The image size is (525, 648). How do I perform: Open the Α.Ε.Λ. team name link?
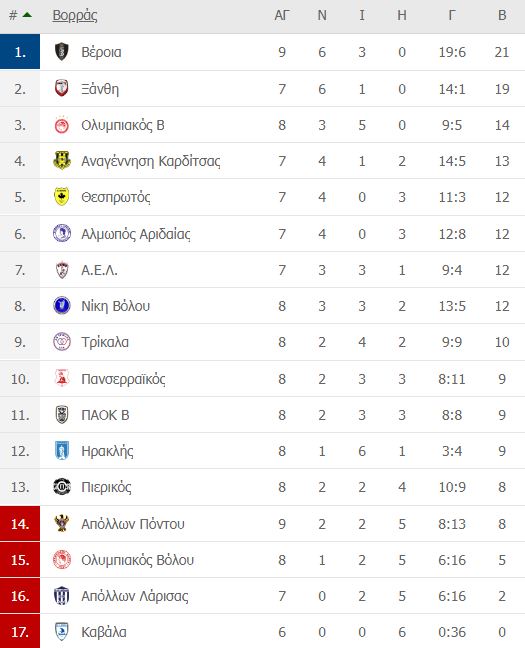99,270
